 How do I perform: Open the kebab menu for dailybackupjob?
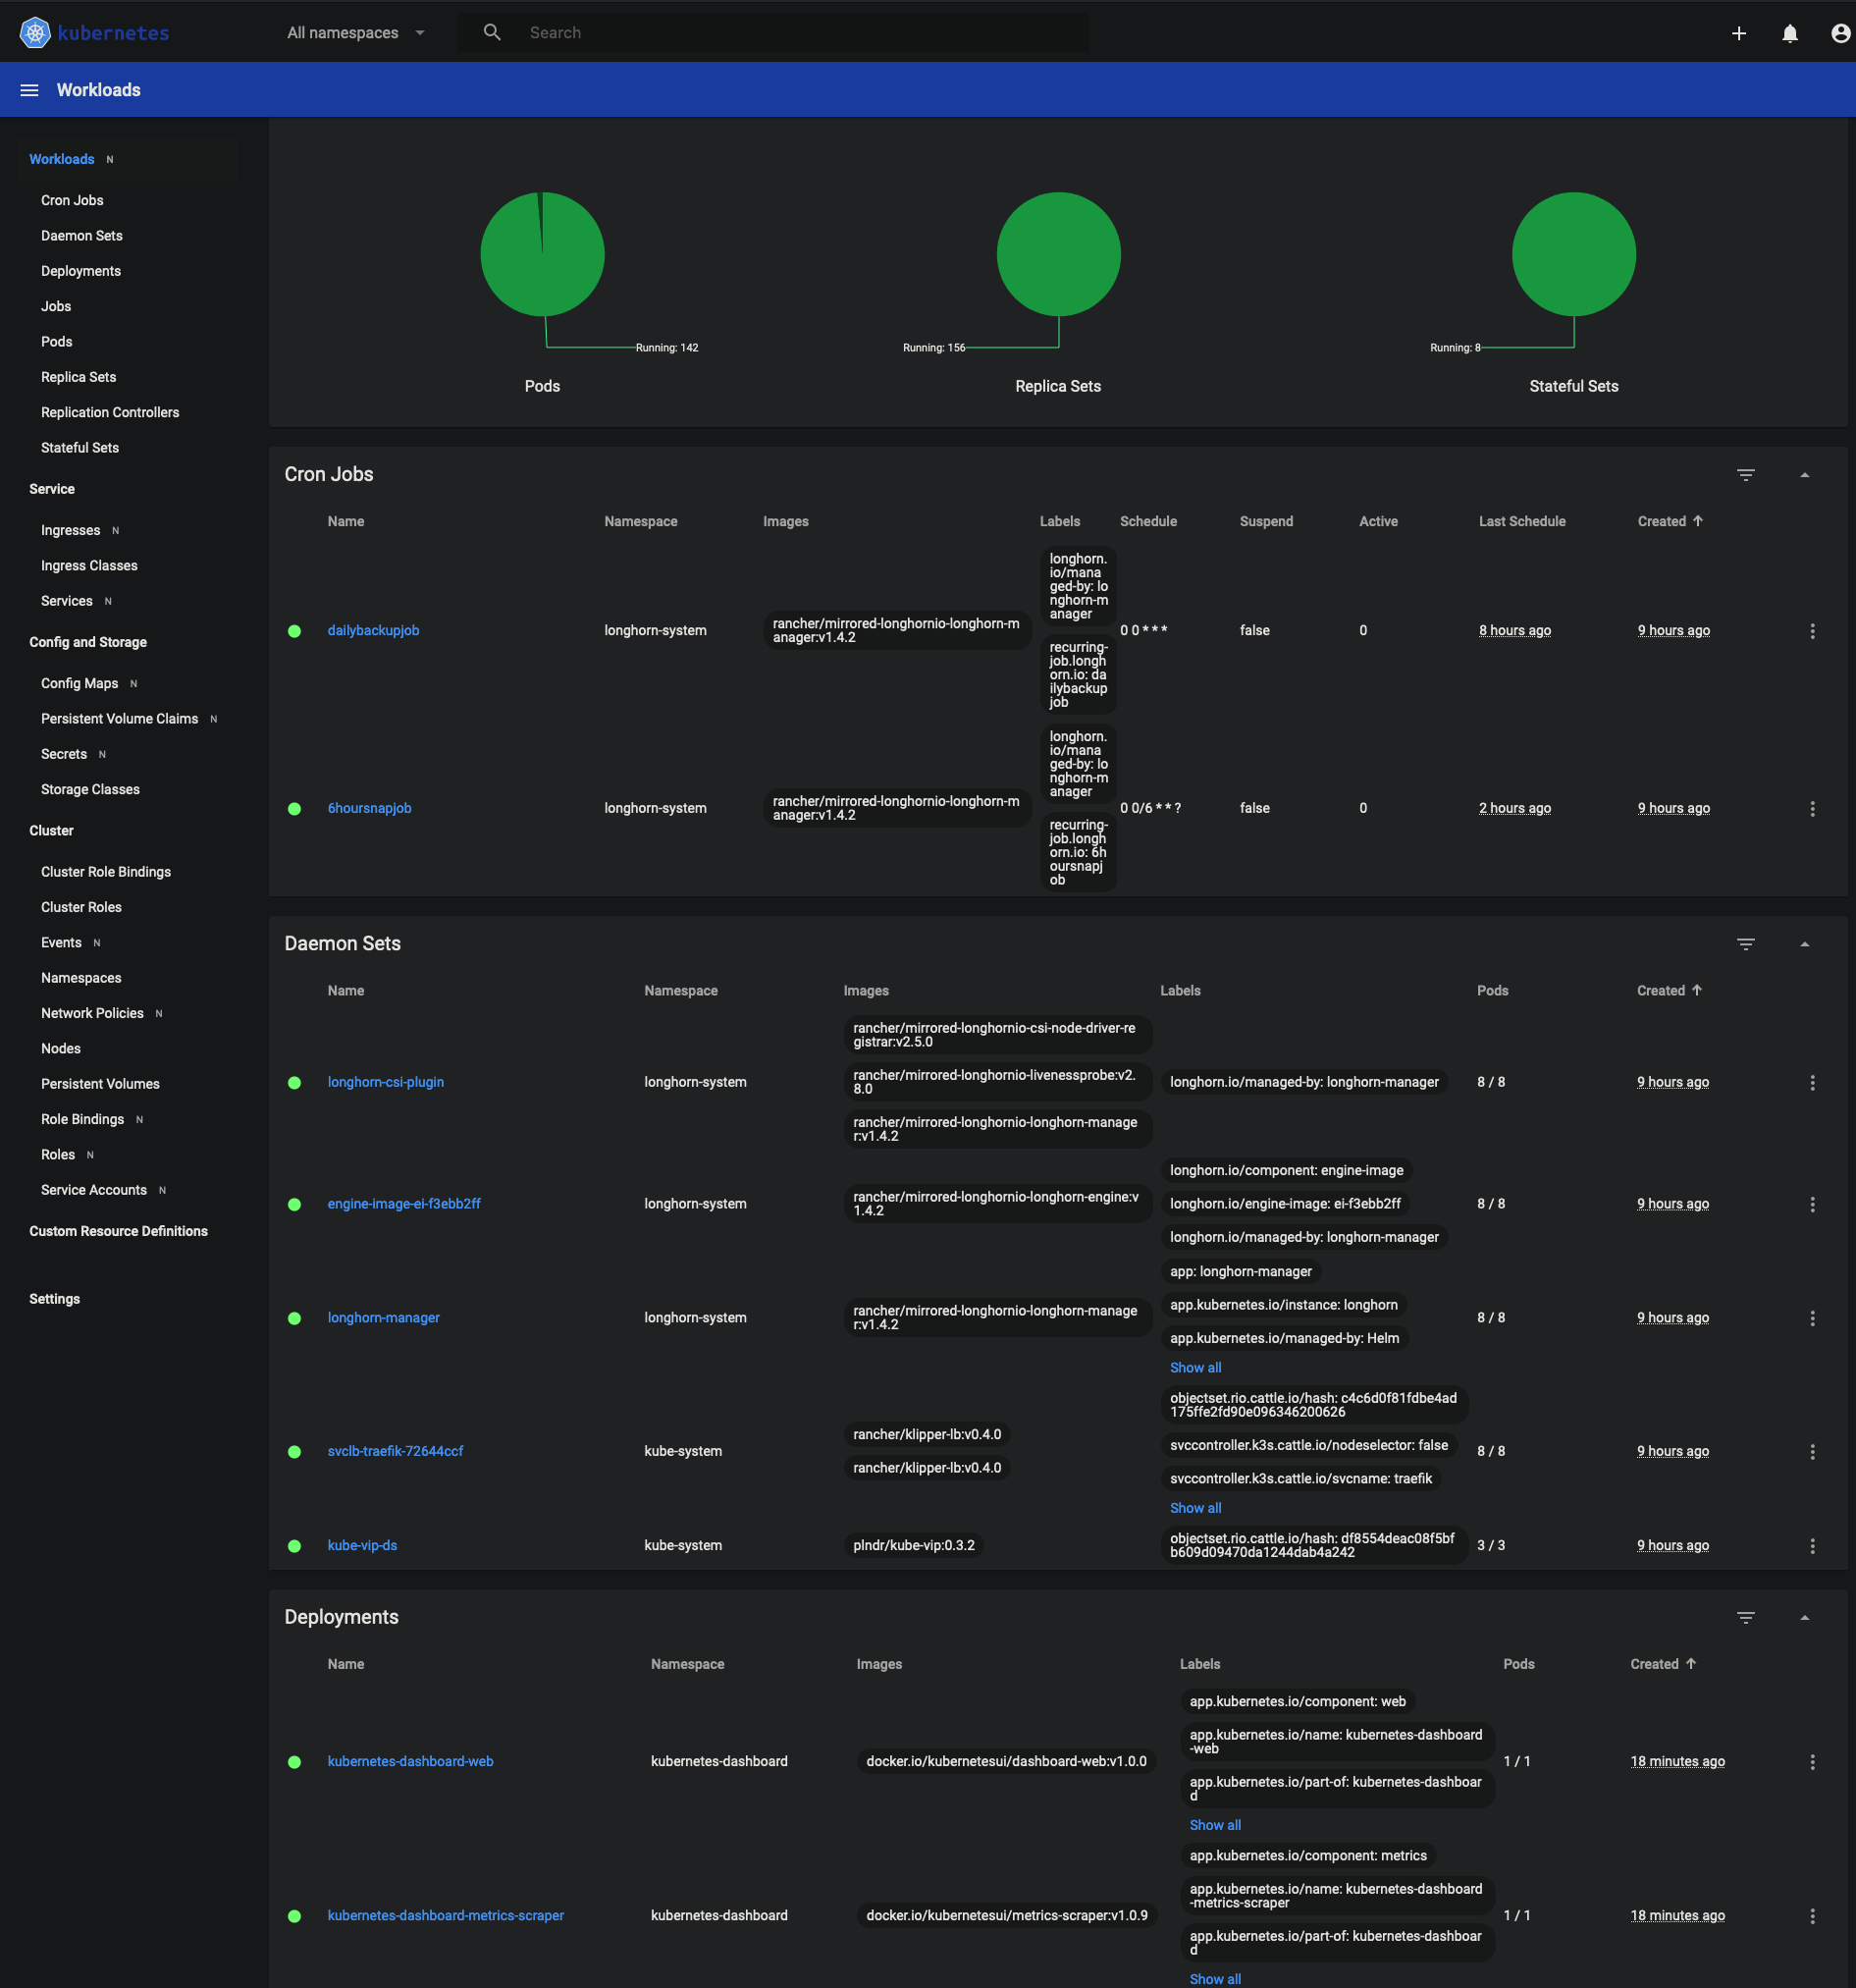[1813, 631]
